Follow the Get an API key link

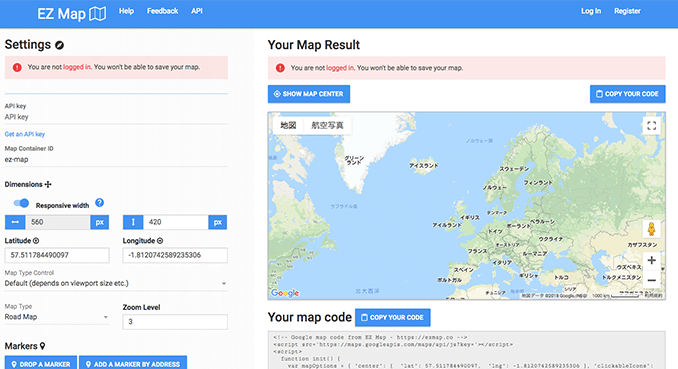25,134
